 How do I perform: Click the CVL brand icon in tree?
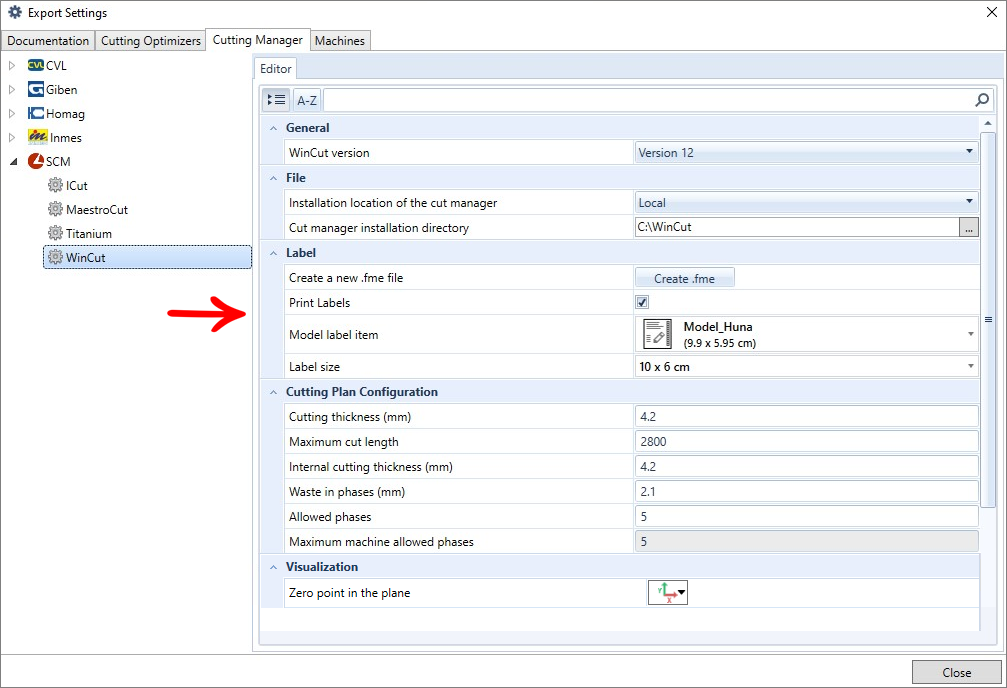pos(36,66)
